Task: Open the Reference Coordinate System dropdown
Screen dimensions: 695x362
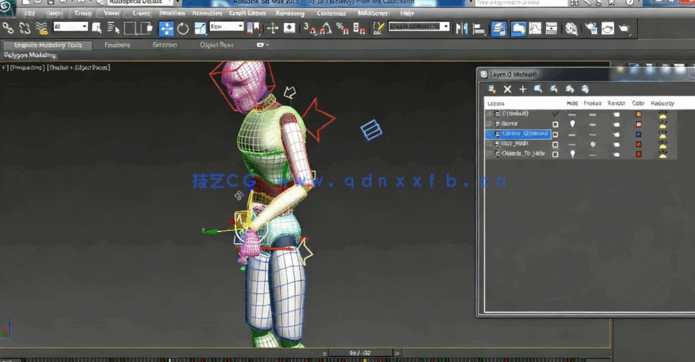Action: click(x=226, y=27)
